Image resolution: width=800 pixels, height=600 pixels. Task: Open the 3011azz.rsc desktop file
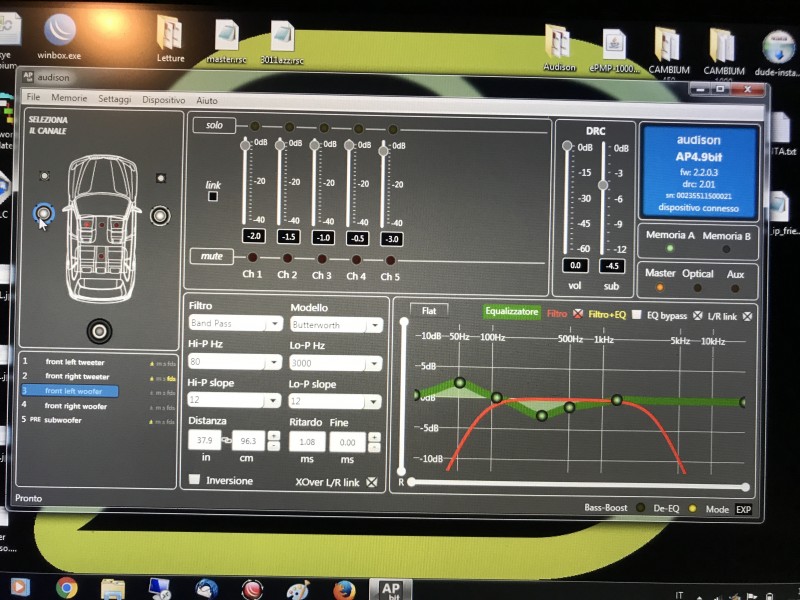(x=282, y=42)
